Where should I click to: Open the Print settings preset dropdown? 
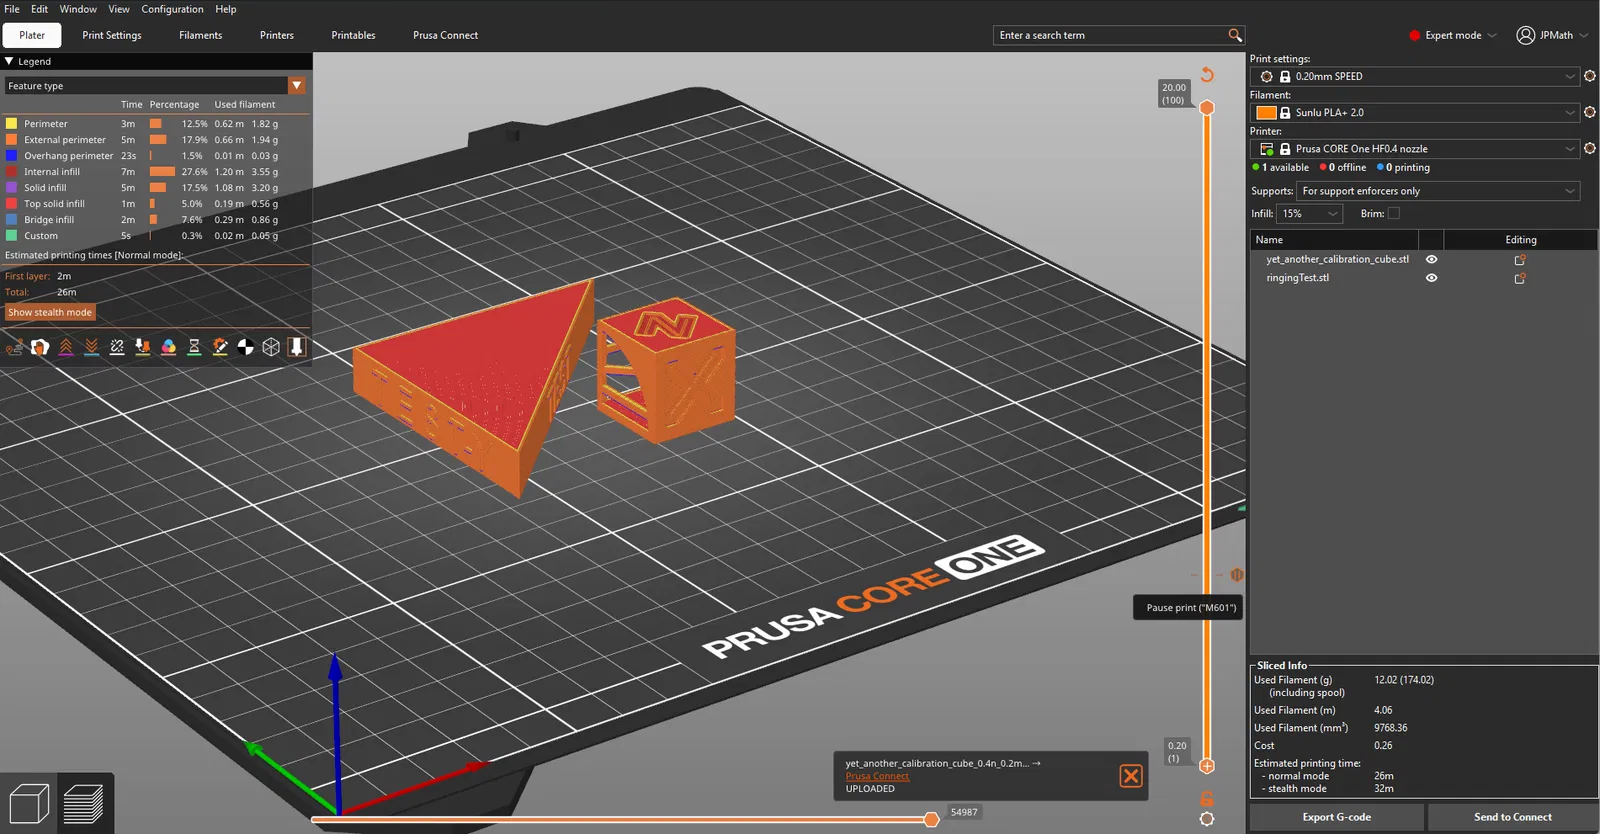click(1415, 76)
